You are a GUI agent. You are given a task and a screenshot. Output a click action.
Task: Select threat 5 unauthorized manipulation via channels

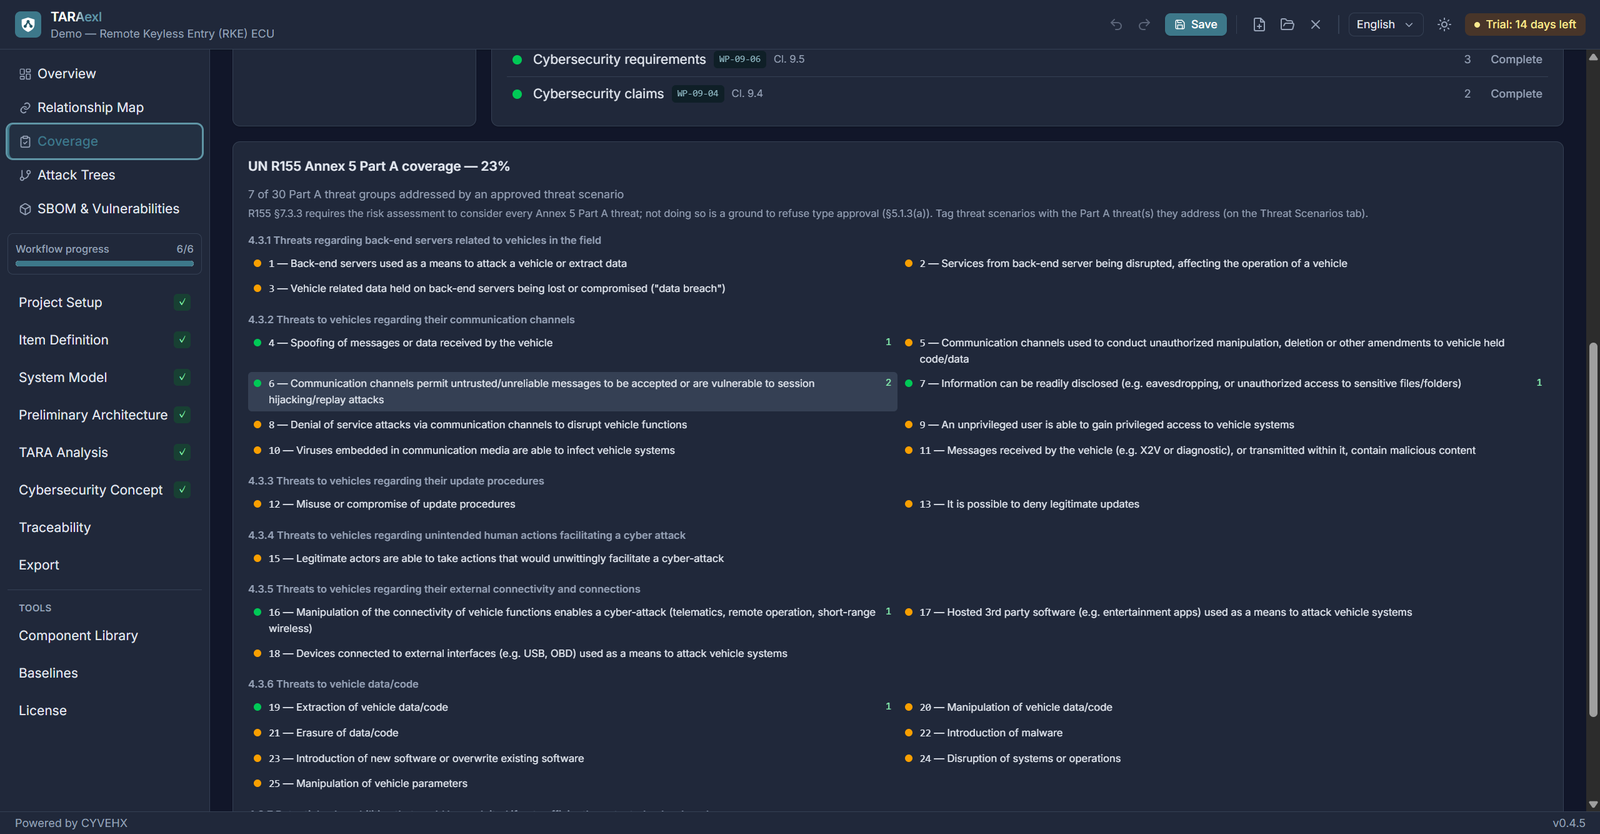1223,351
